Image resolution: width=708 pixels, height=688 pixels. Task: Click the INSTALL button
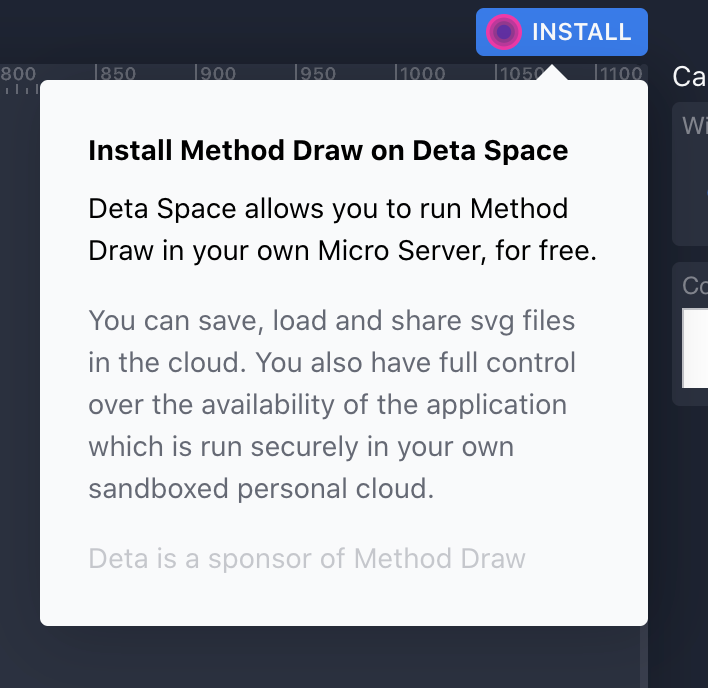point(562,32)
